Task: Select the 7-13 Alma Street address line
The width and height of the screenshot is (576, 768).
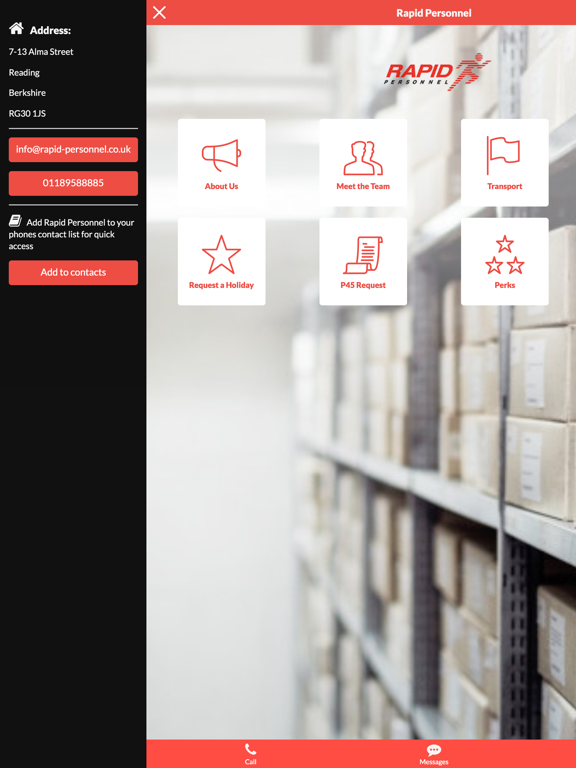Action: click(41, 51)
